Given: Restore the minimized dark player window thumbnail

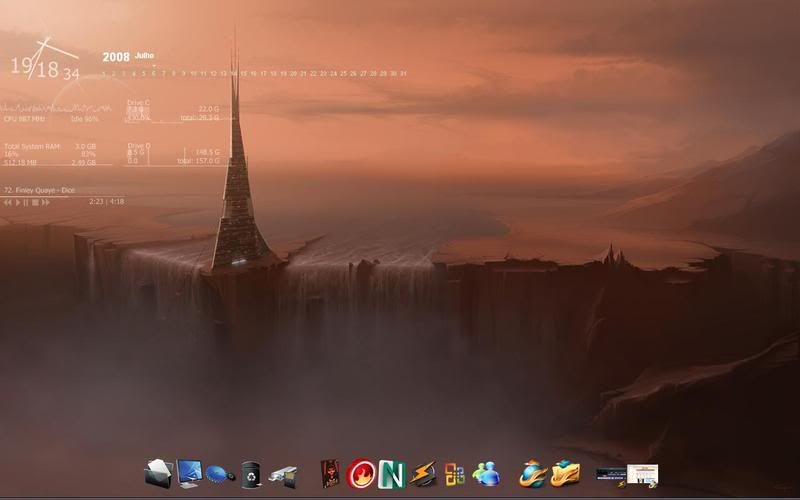Looking at the screenshot, I should [x=611, y=475].
